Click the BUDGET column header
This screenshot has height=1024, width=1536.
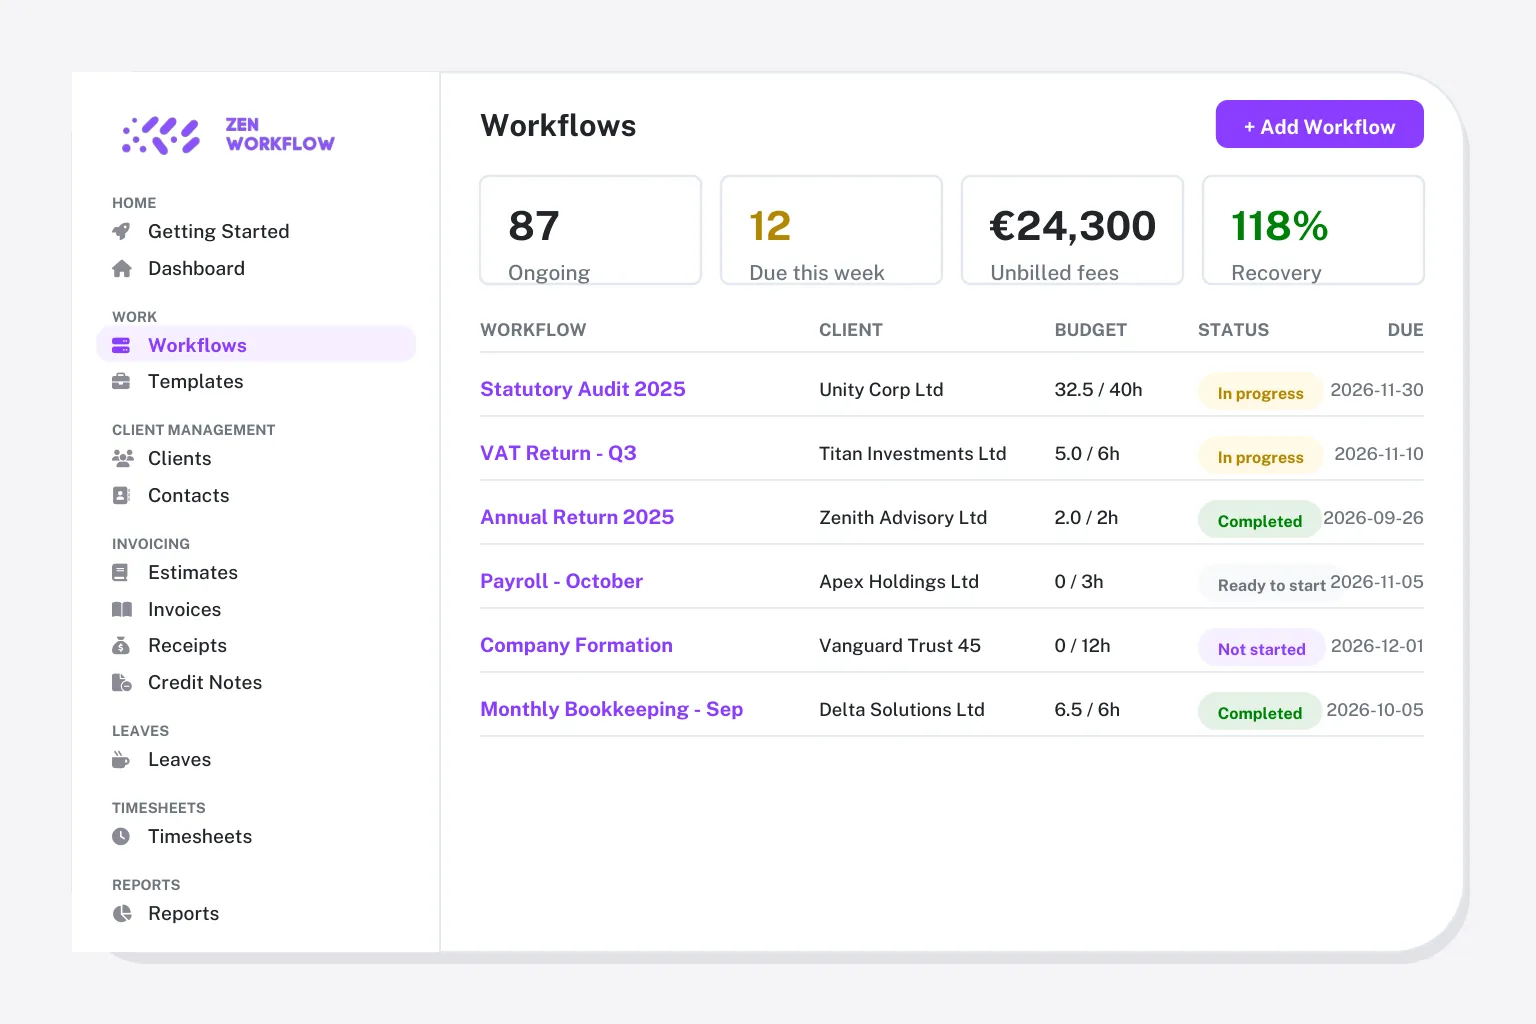click(x=1090, y=330)
